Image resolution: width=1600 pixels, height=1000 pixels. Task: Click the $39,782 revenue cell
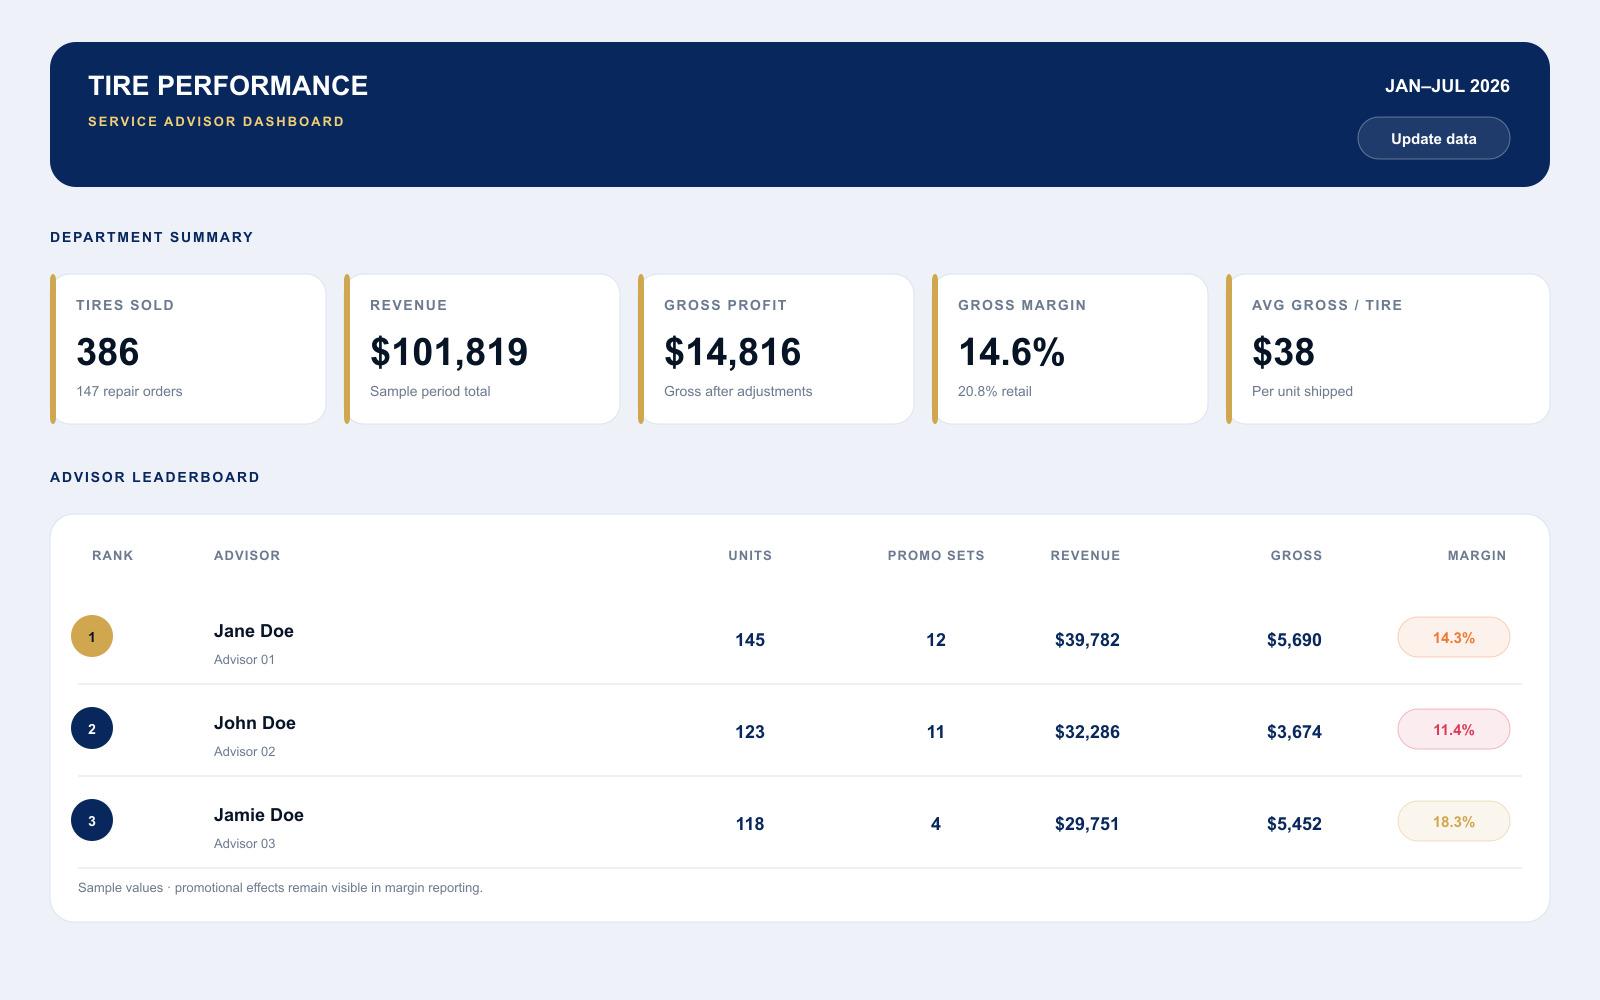1087,640
